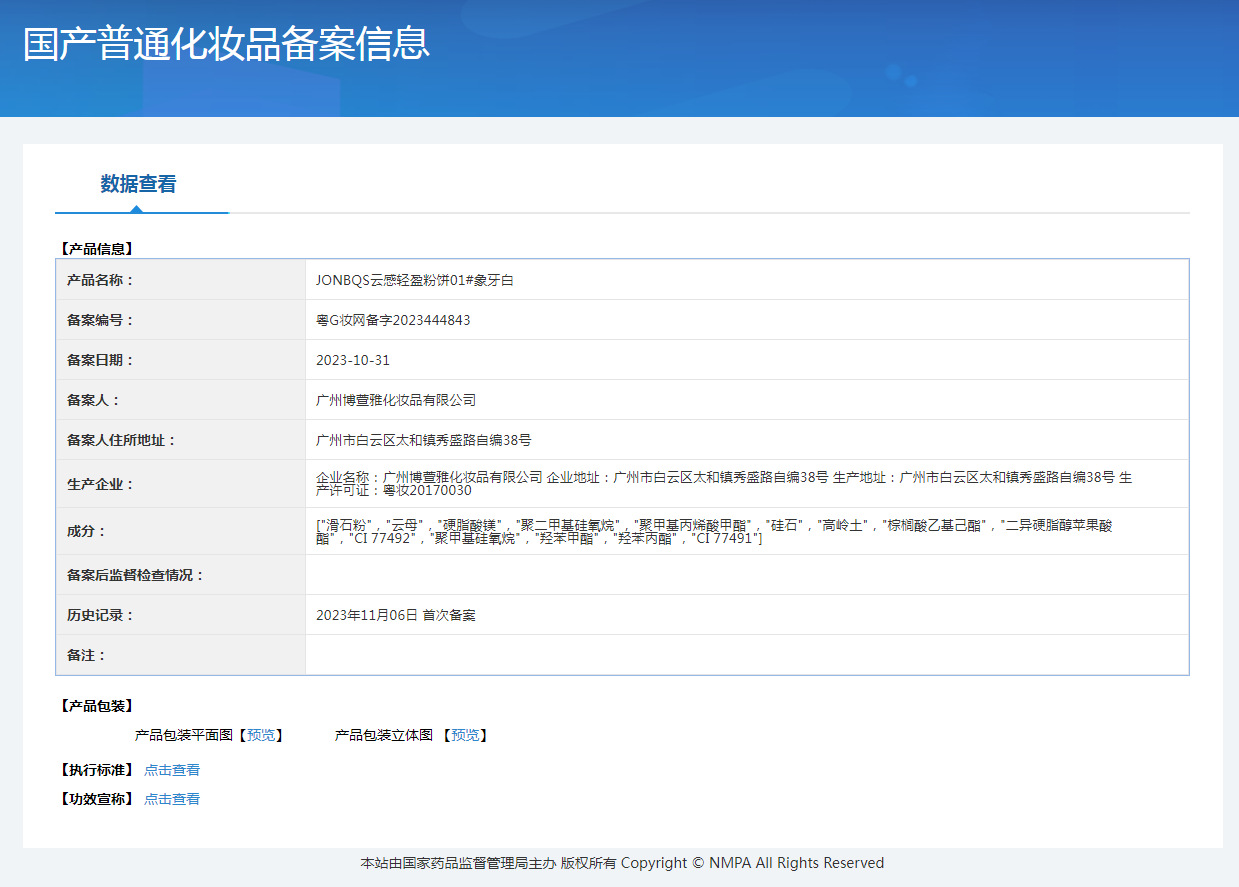The width and height of the screenshot is (1239, 887).
Task: Click the 产品名称 row label
Action: 100,280
